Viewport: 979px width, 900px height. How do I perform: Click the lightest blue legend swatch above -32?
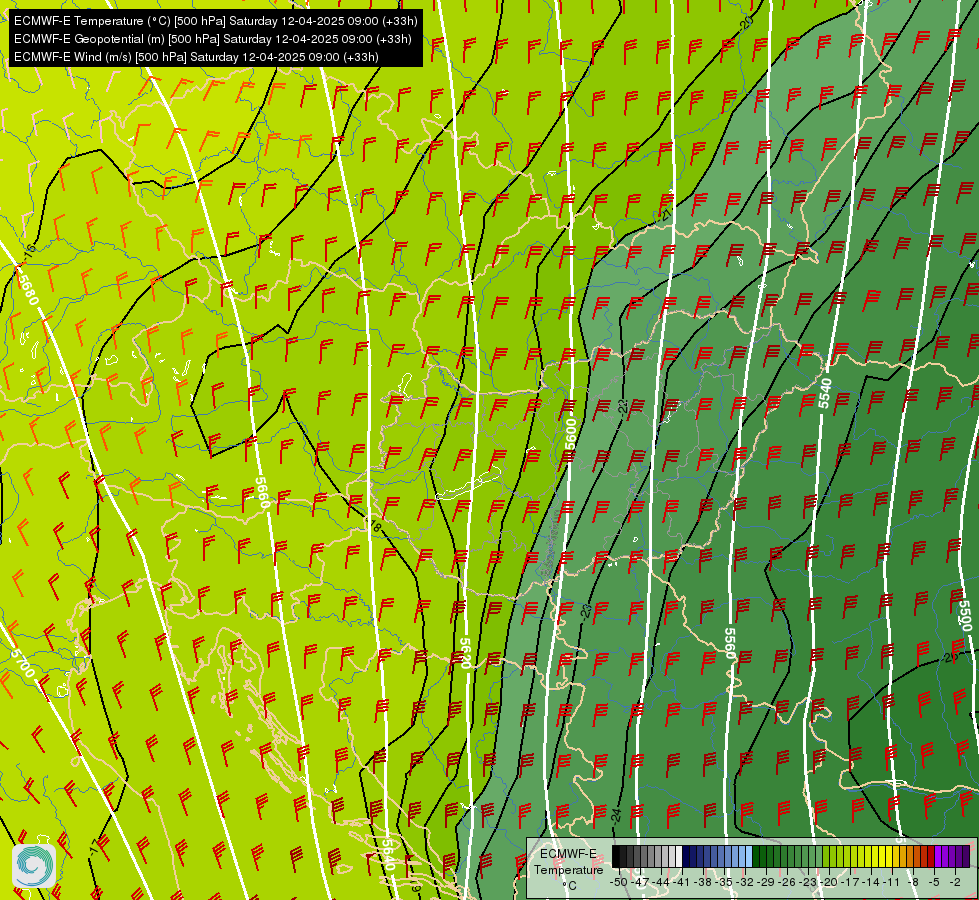pyautogui.click(x=749, y=856)
